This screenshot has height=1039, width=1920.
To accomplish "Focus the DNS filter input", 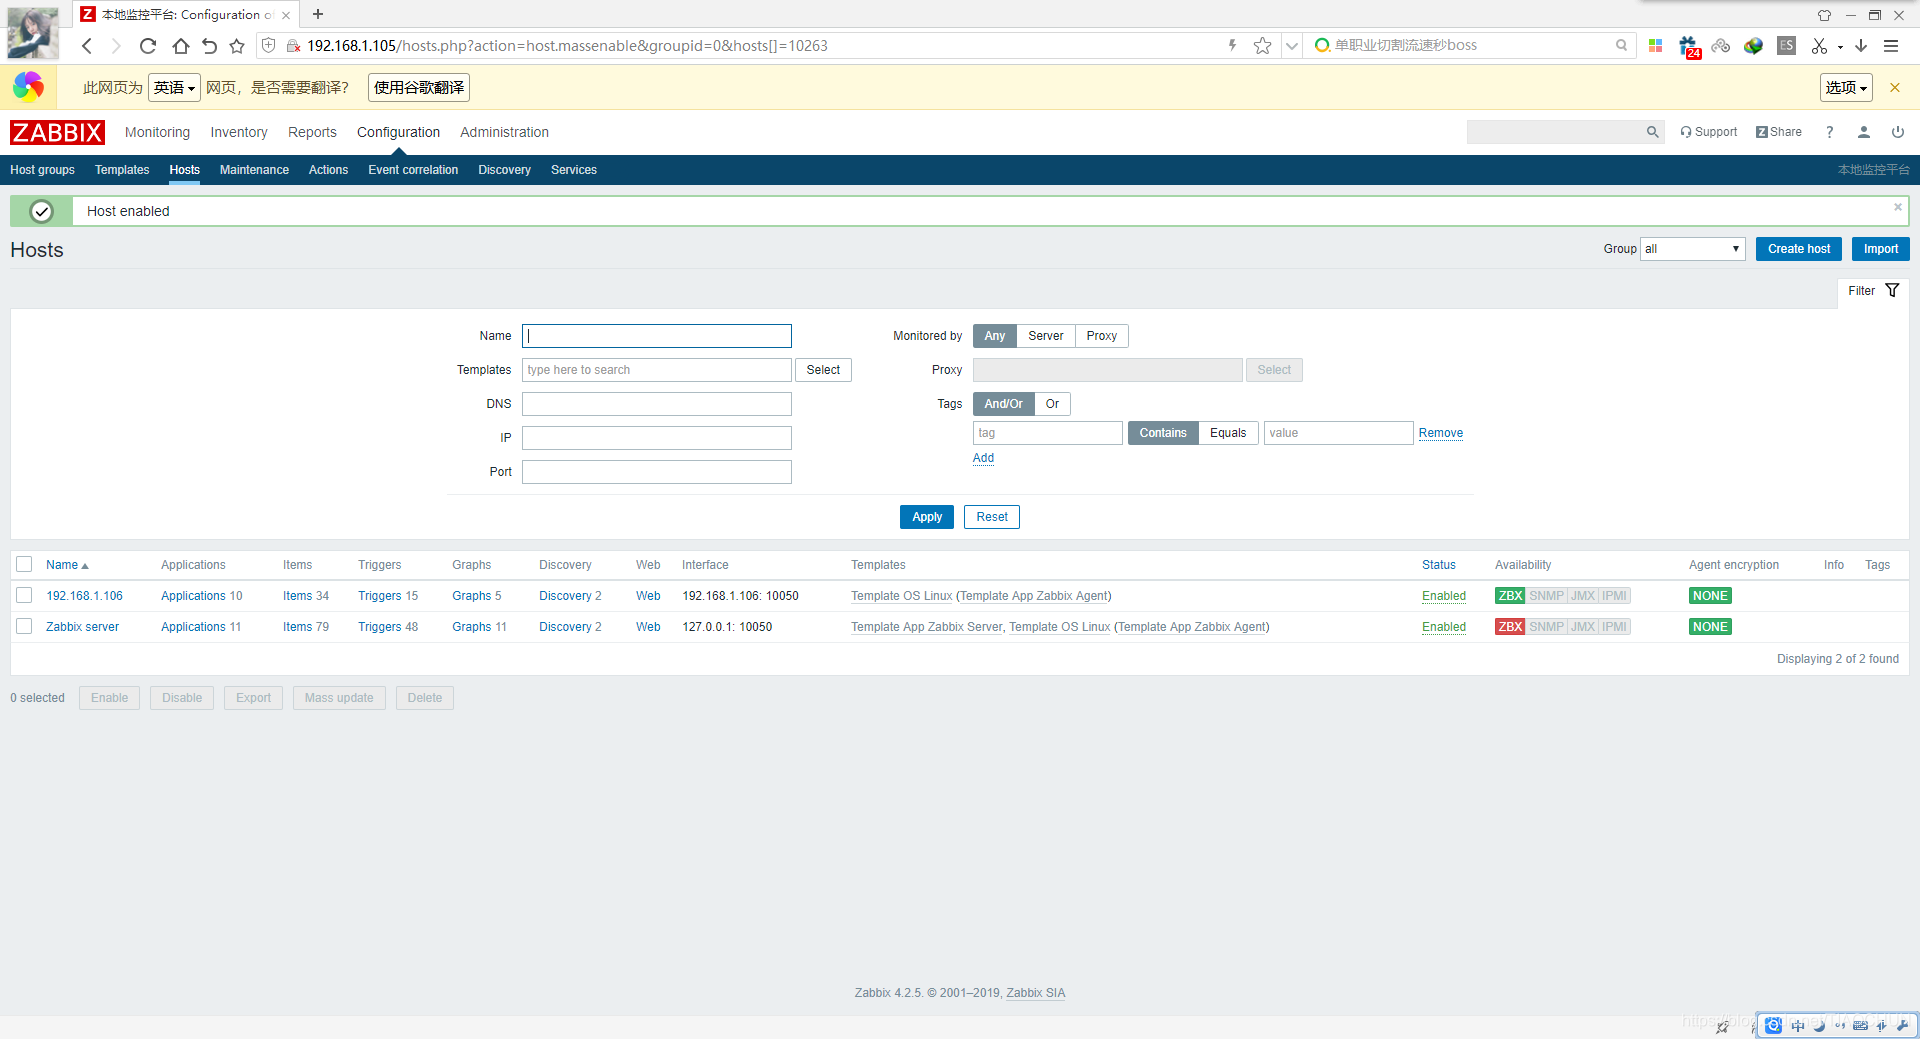I will click(x=657, y=404).
